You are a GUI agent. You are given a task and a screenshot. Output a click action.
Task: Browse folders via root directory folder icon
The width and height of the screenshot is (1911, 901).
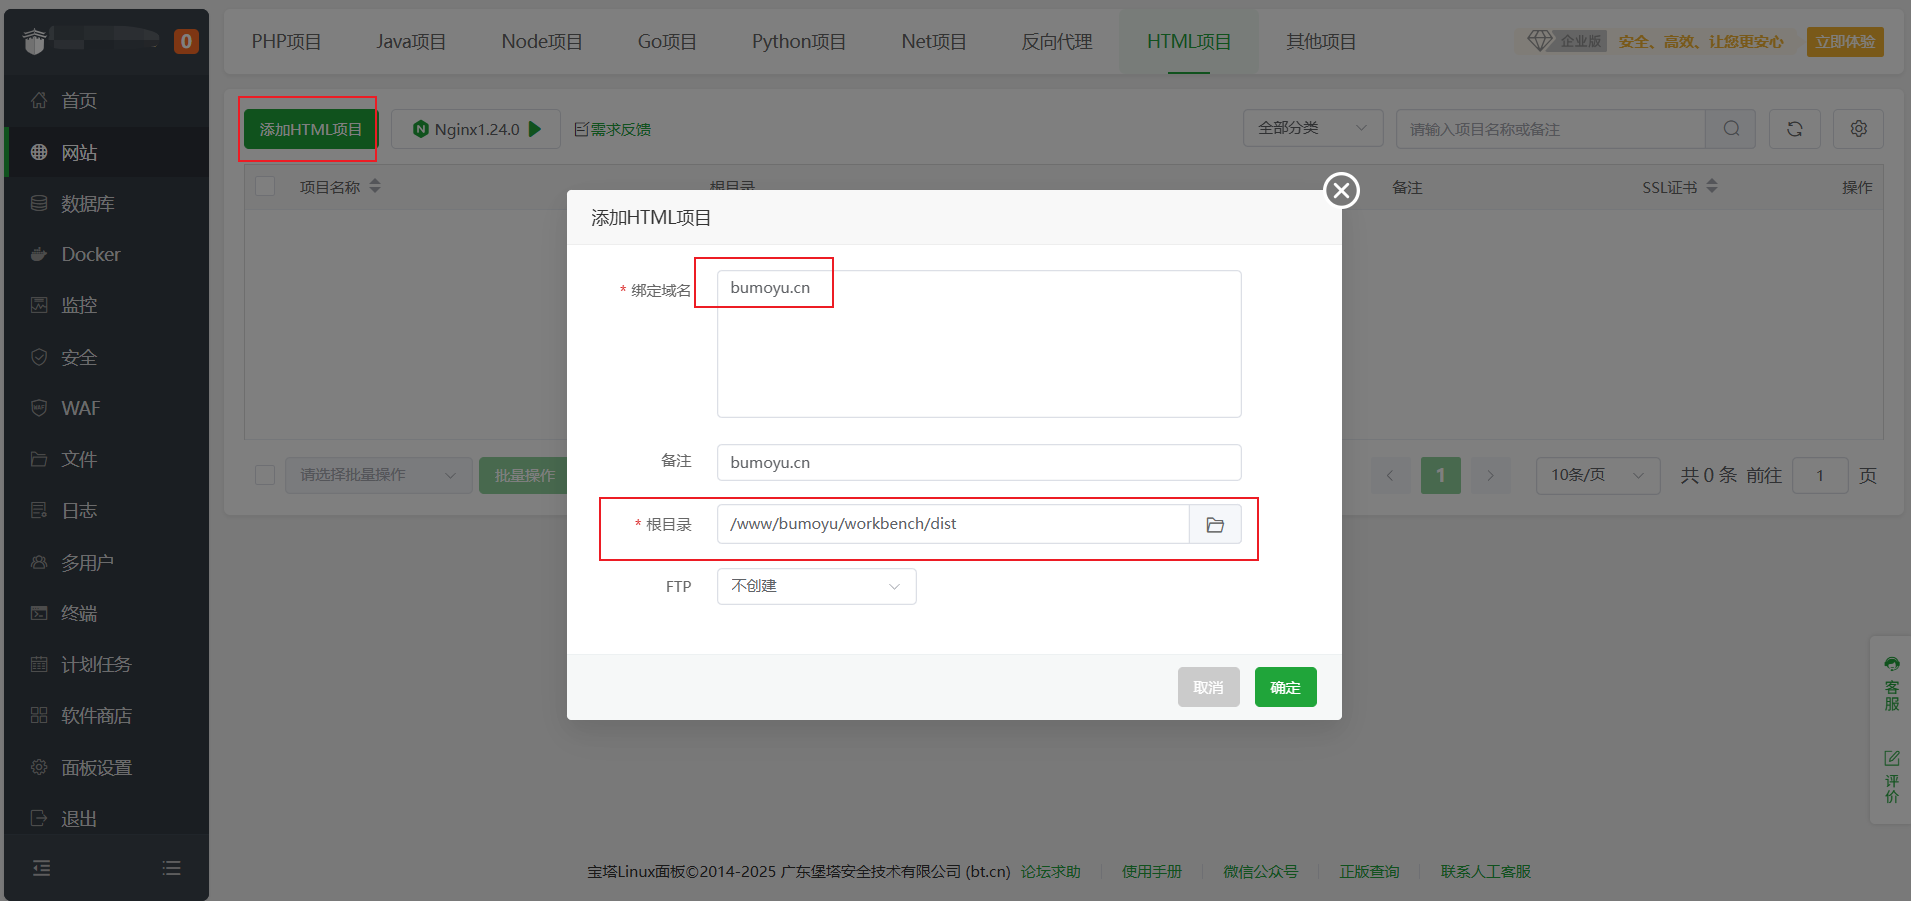pos(1215,524)
